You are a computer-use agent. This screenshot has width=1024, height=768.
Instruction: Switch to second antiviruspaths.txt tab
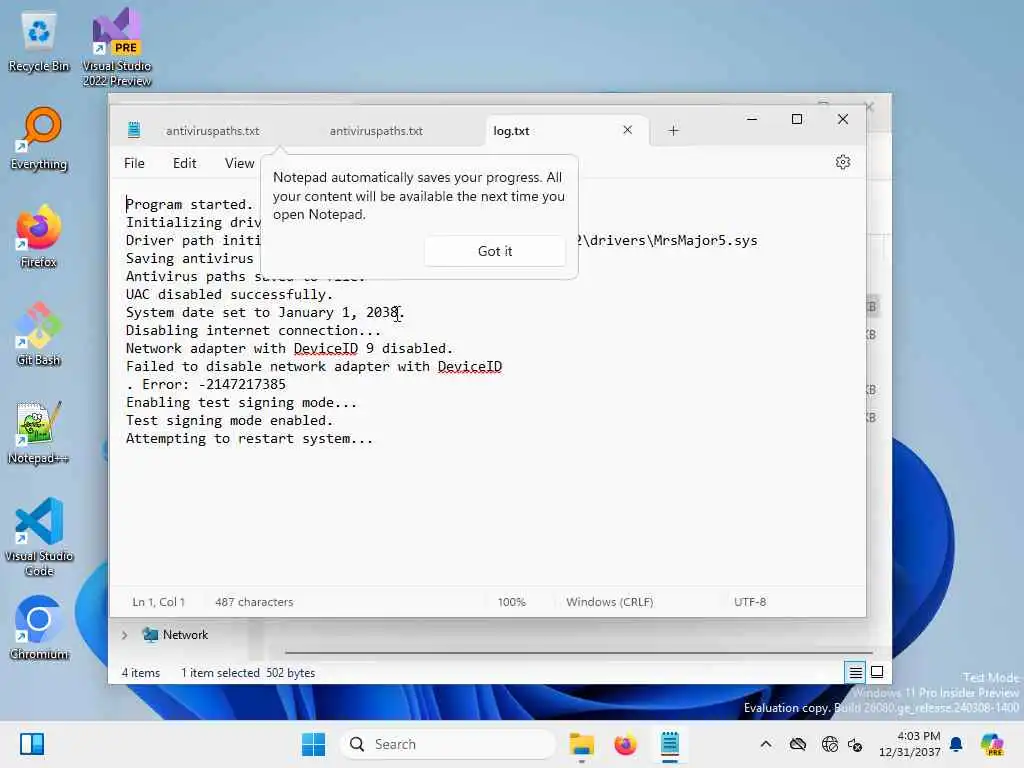coord(376,131)
